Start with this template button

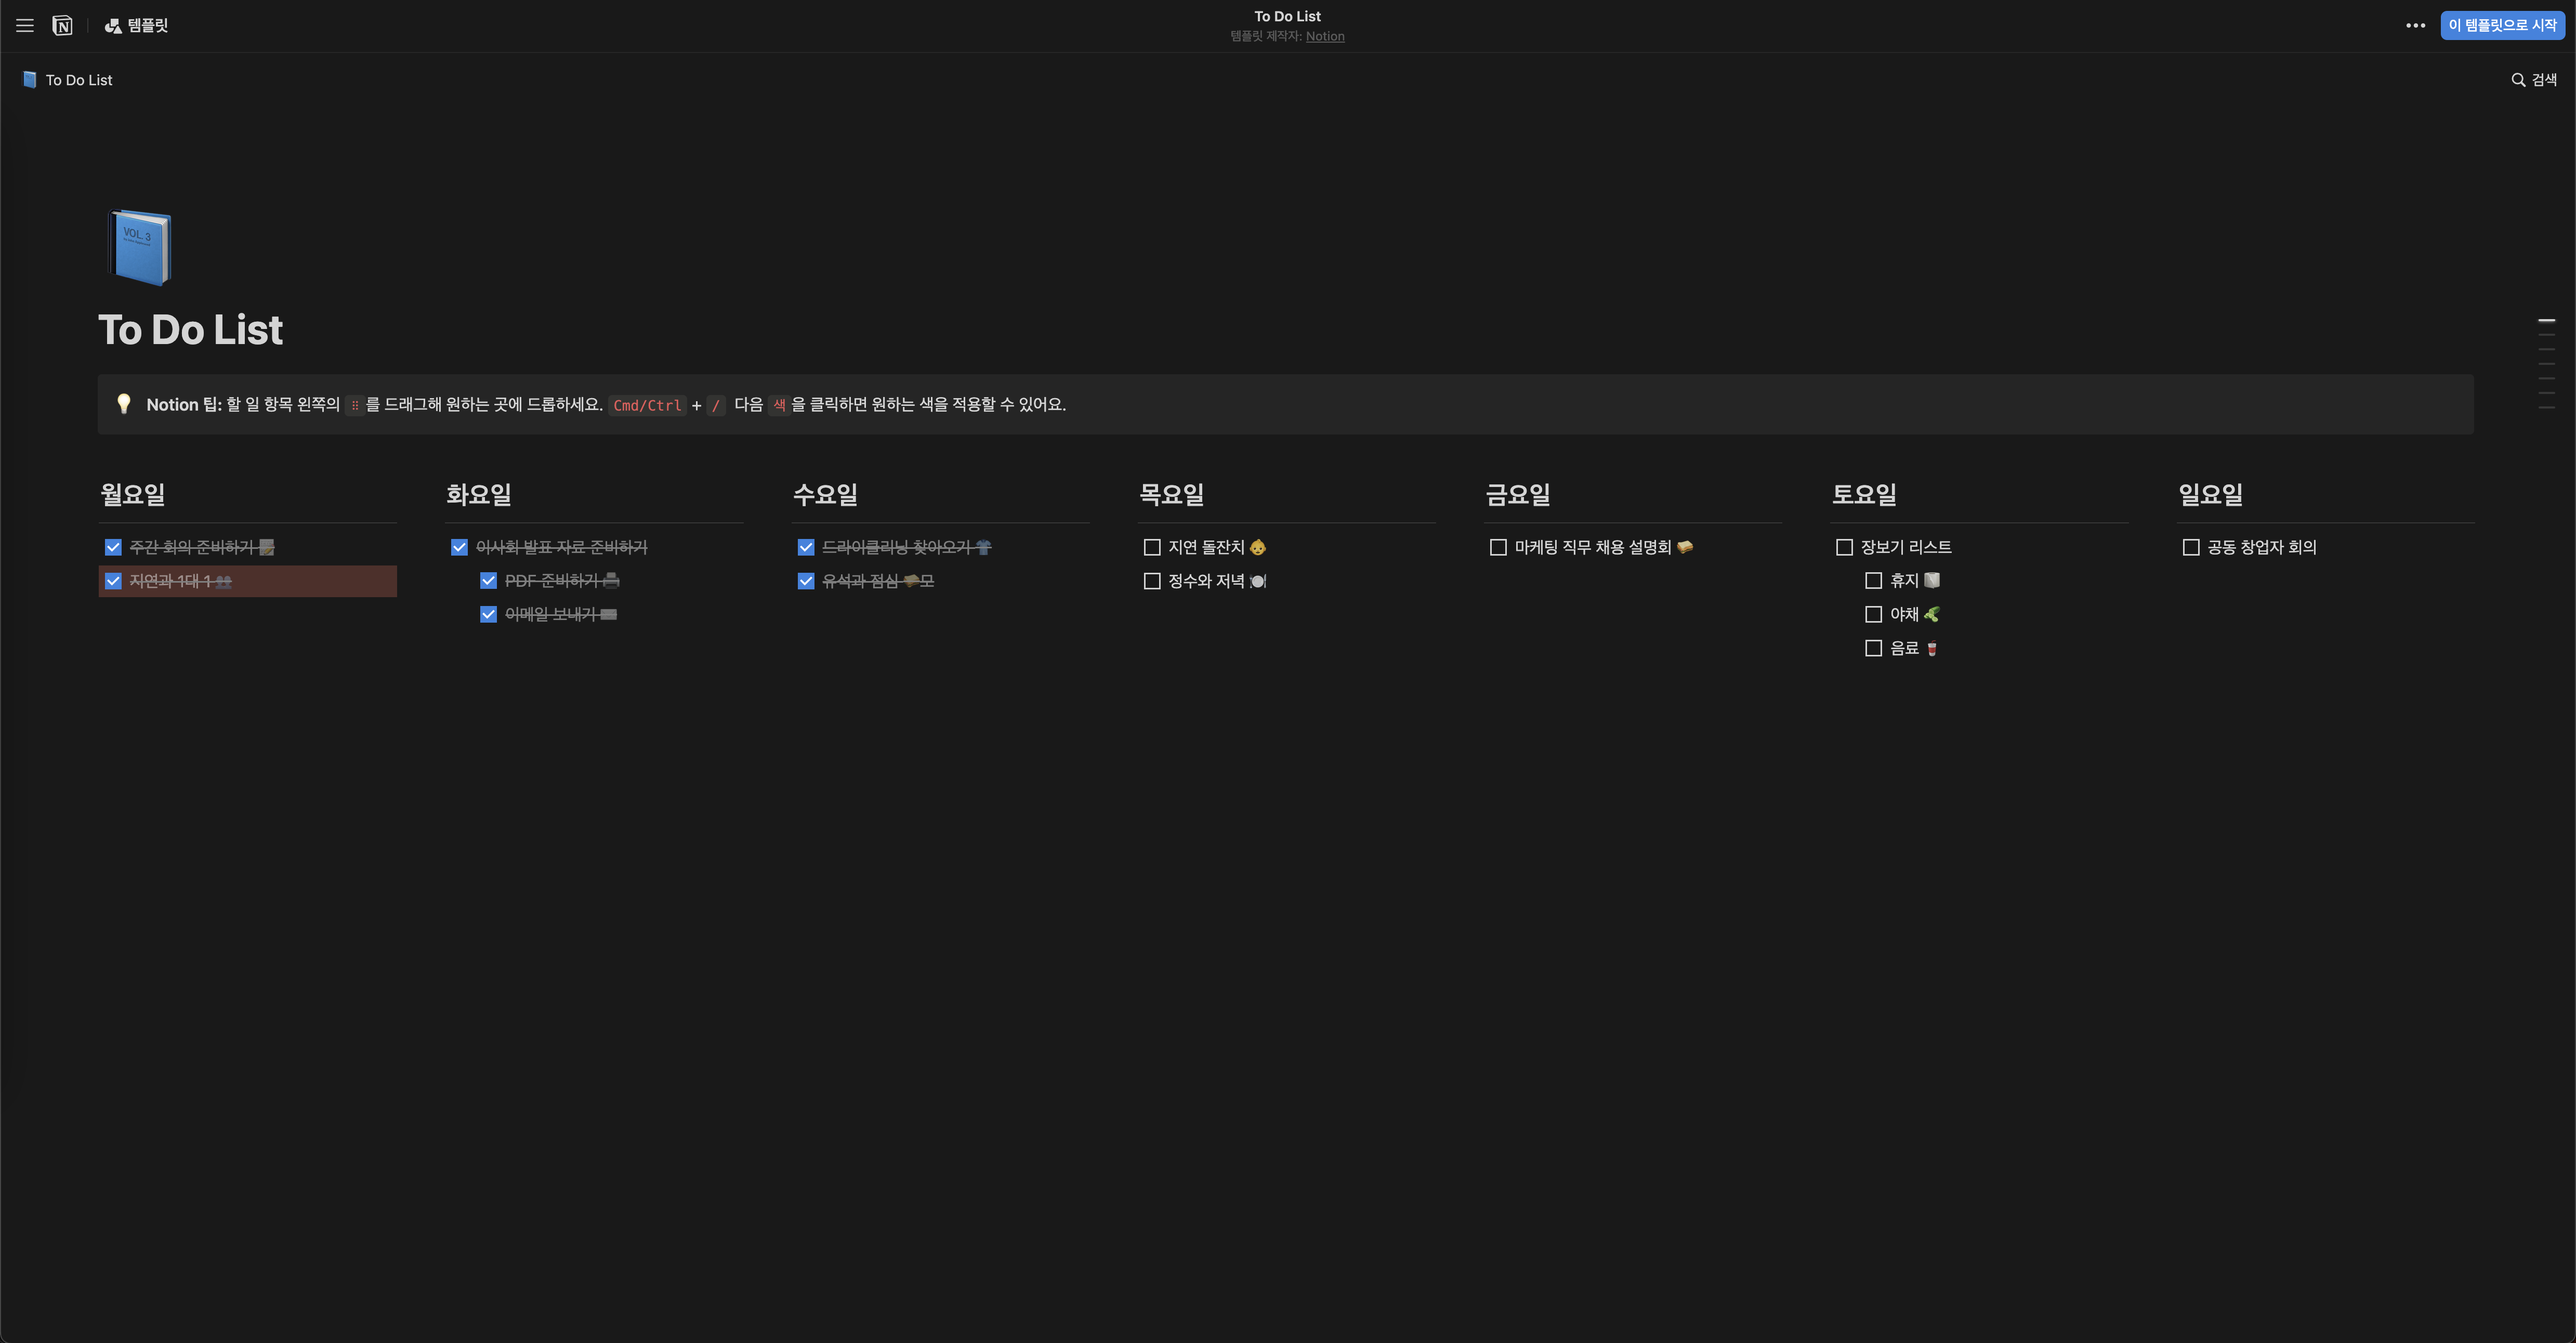point(2502,26)
